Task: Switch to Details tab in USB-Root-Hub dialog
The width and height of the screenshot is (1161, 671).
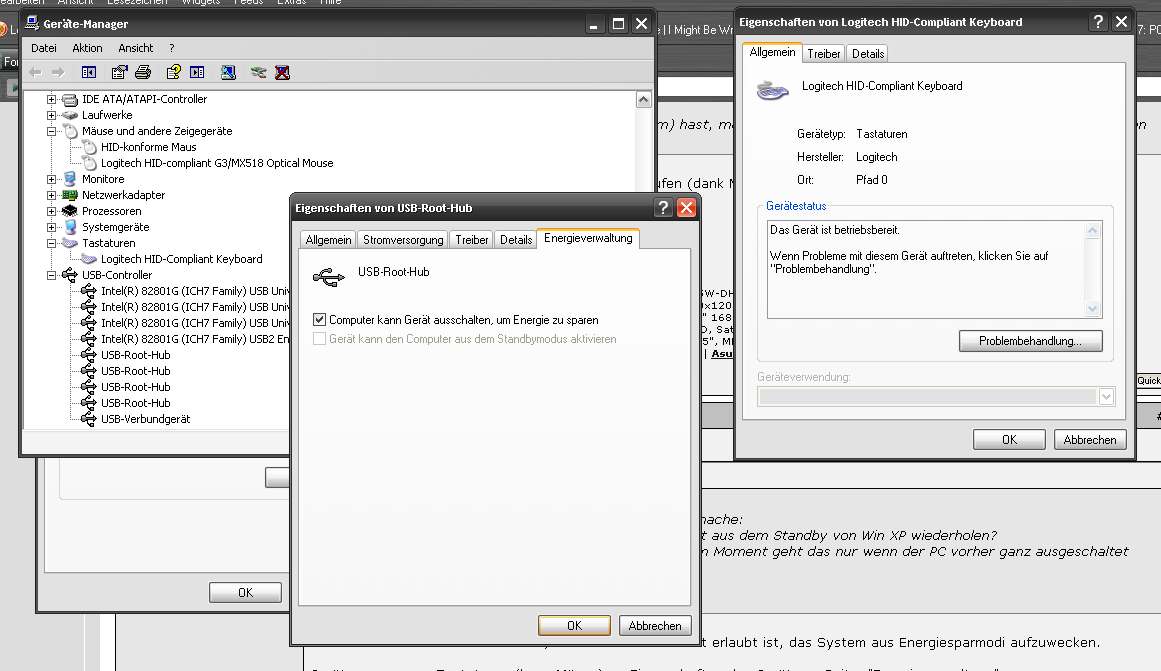Action: (515, 240)
